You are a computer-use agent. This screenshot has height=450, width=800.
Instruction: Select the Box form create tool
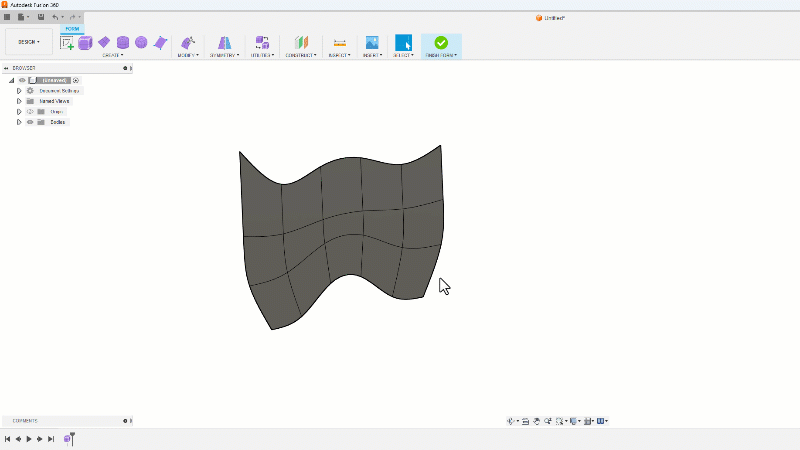coord(85,42)
